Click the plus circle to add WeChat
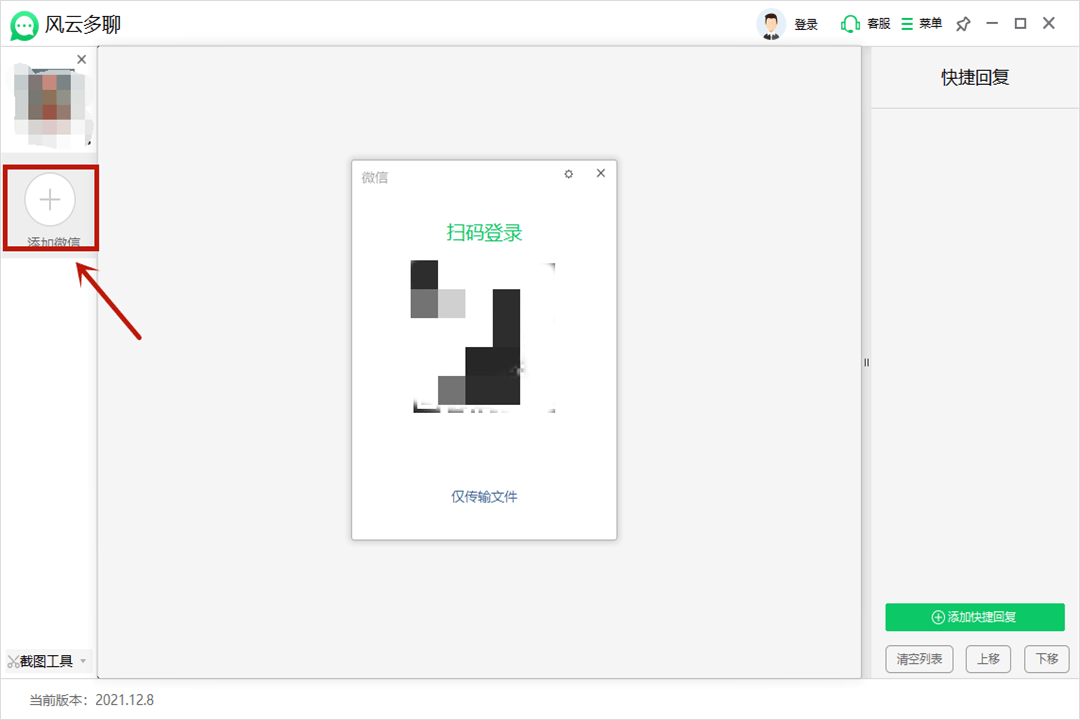Image resolution: width=1080 pixels, height=720 pixels. click(x=50, y=199)
